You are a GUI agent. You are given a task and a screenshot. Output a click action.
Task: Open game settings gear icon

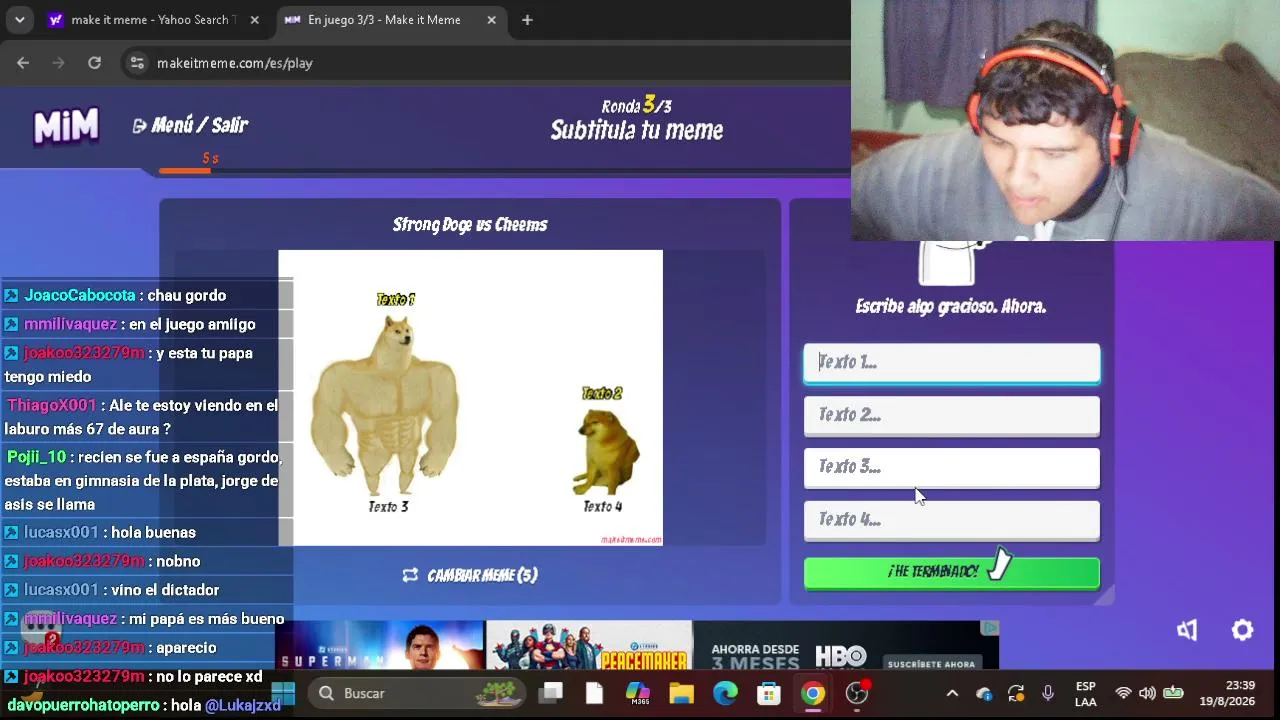(x=1242, y=630)
